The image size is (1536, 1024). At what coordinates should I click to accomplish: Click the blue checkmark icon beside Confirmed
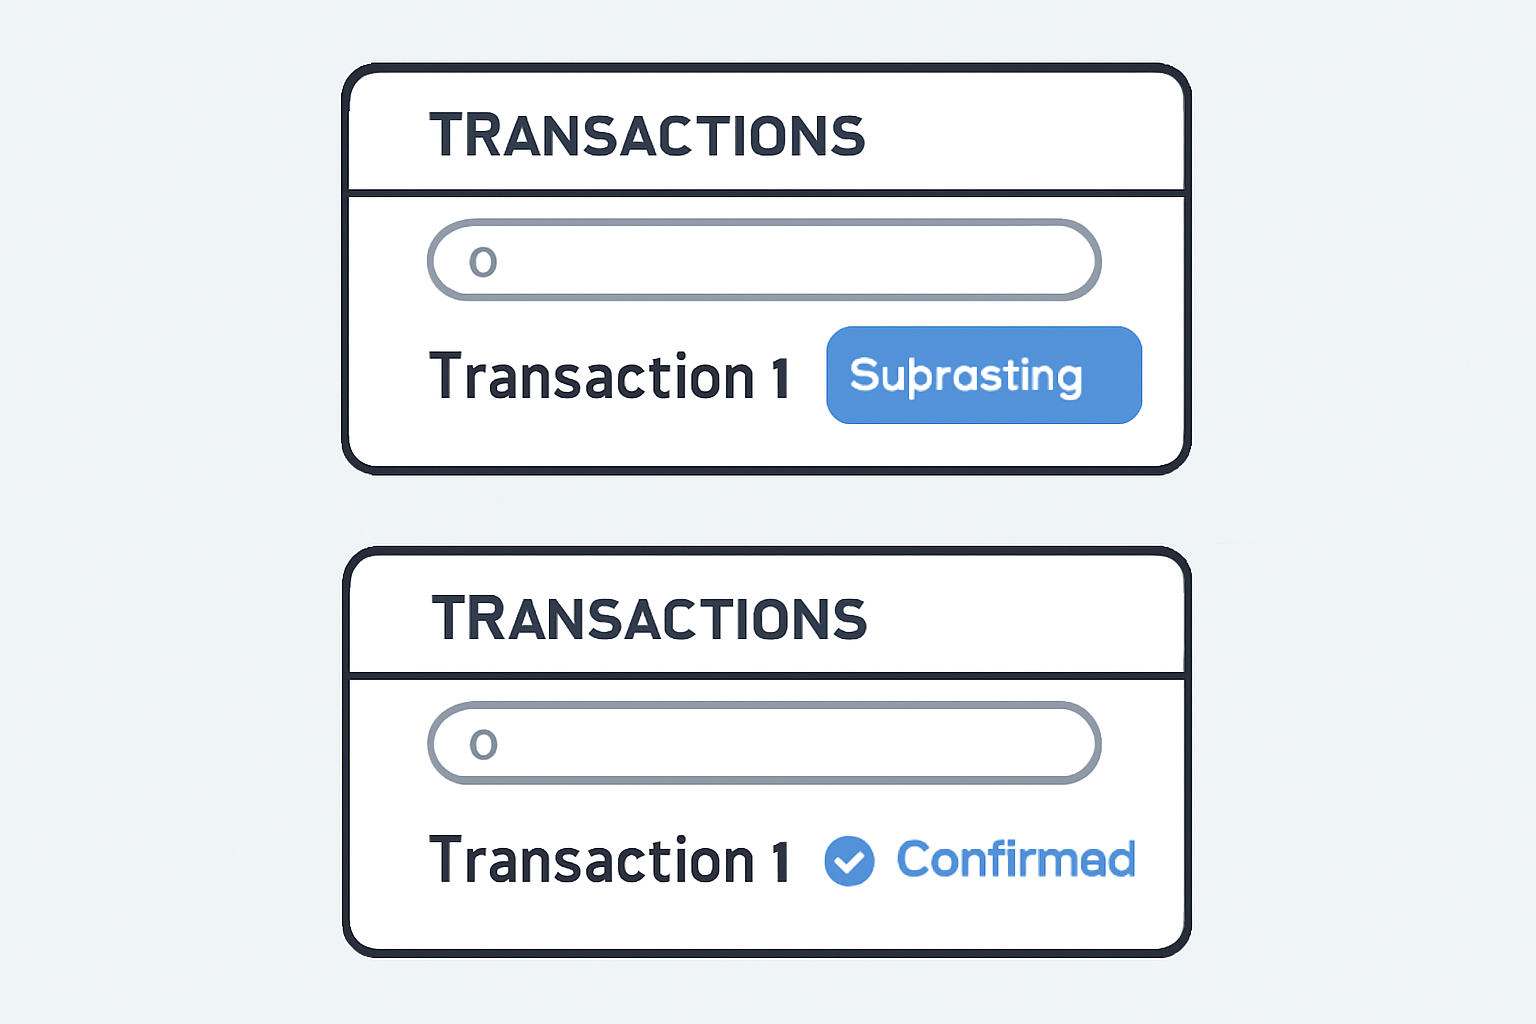click(849, 861)
